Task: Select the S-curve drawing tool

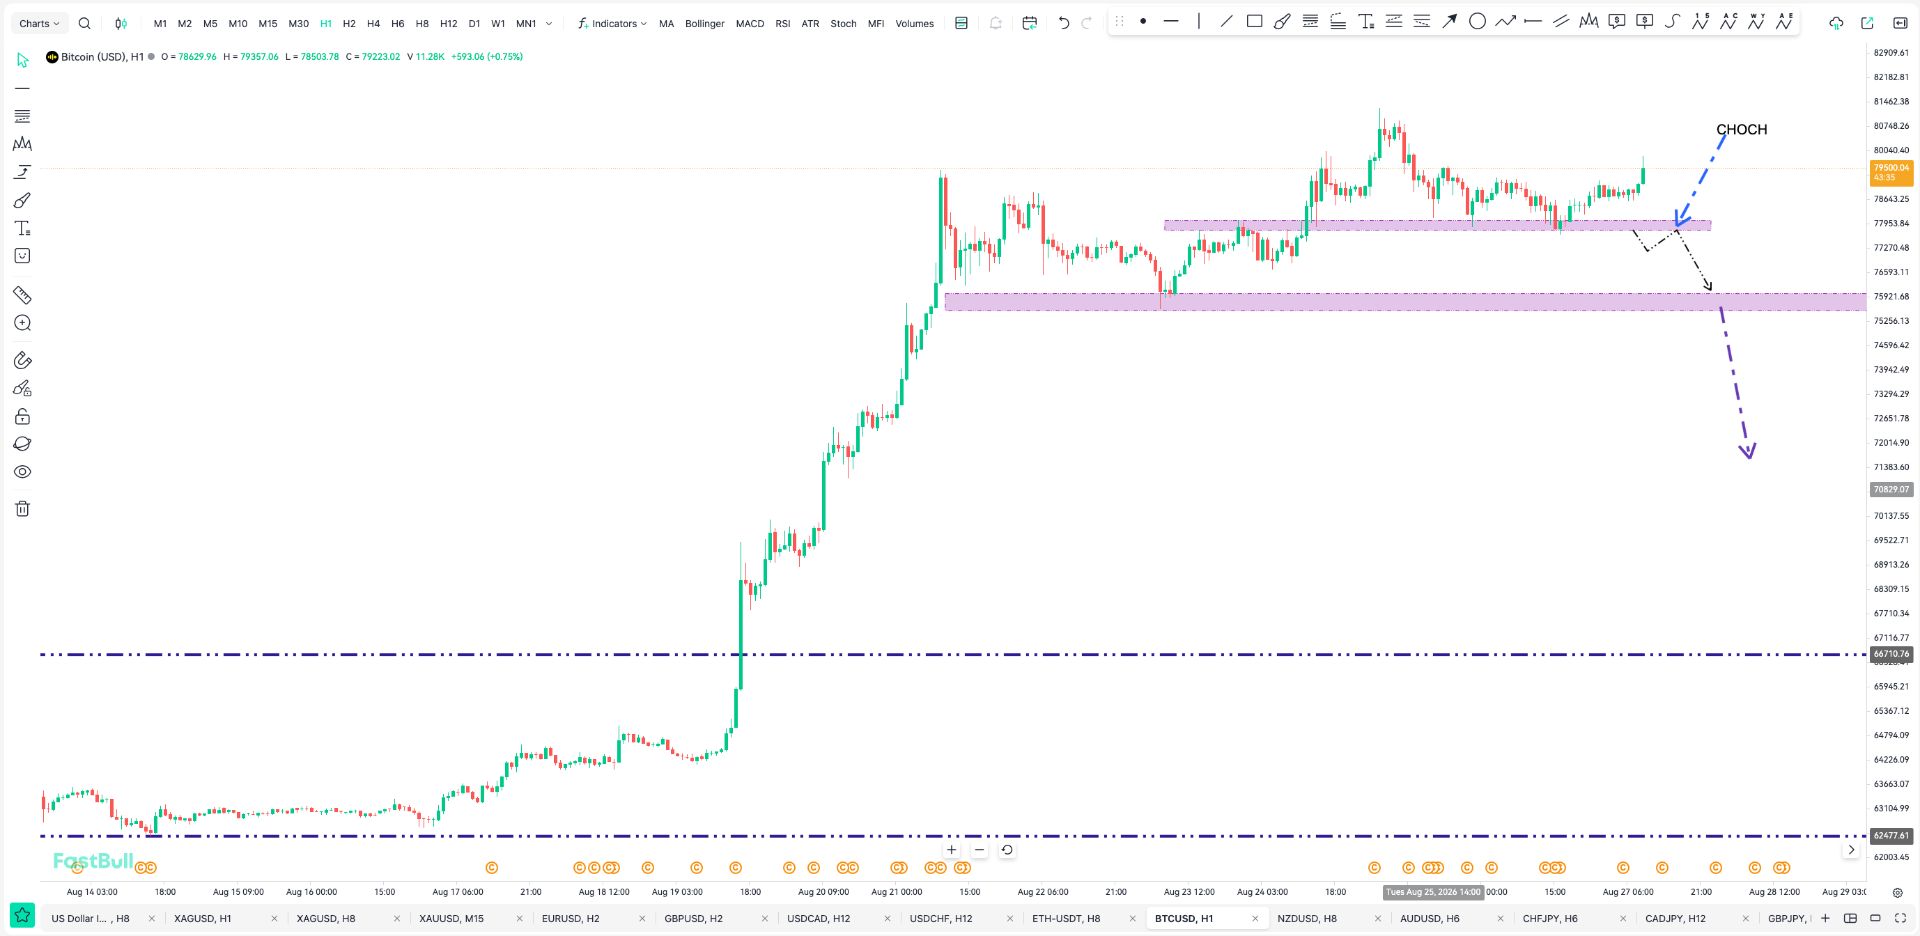Action: 1672,21
